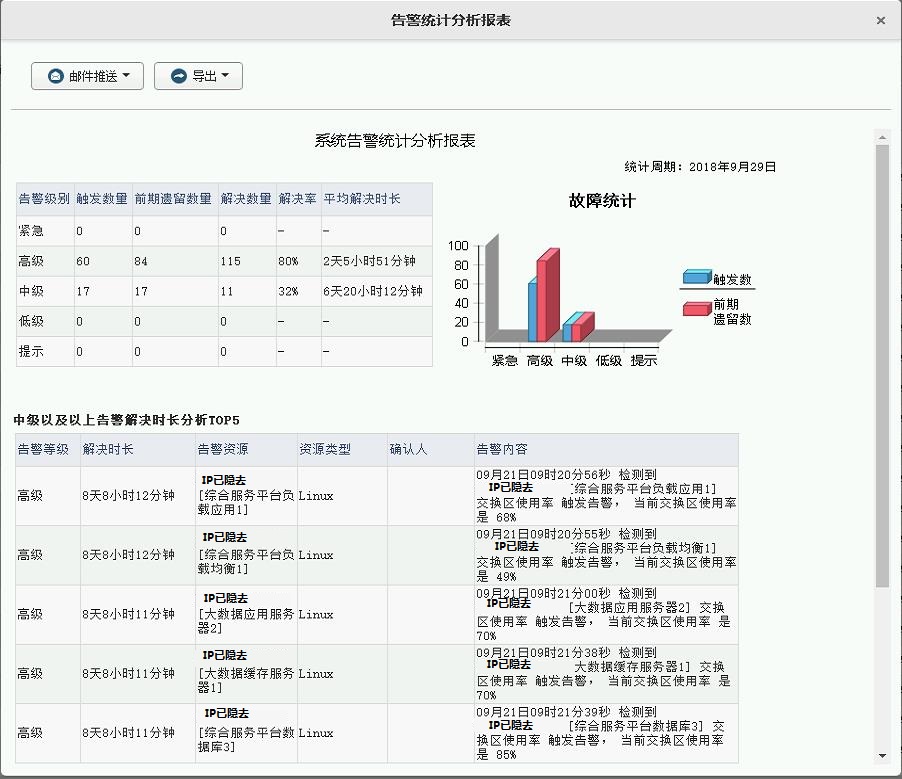Screen dimensions: 902x779
Task: Click the scrollbar up arrow icon
Action: click(882, 139)
